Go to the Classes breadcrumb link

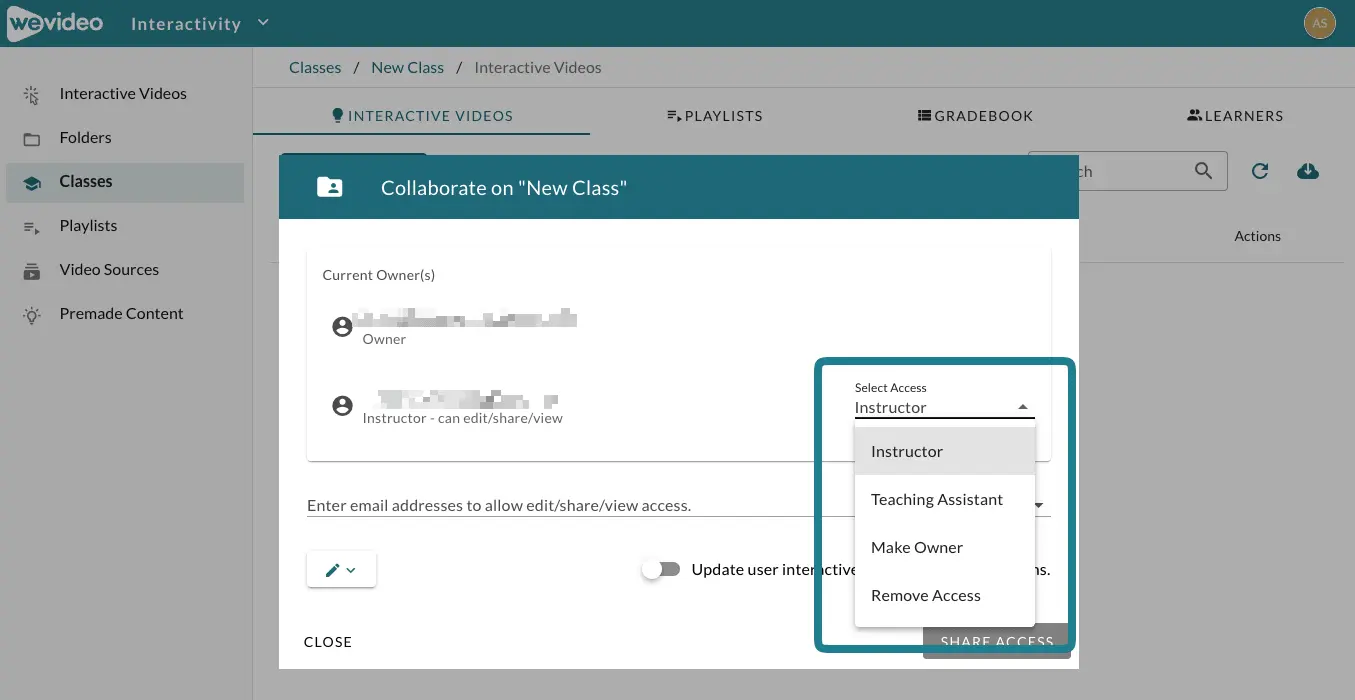[x=315, y=68]
